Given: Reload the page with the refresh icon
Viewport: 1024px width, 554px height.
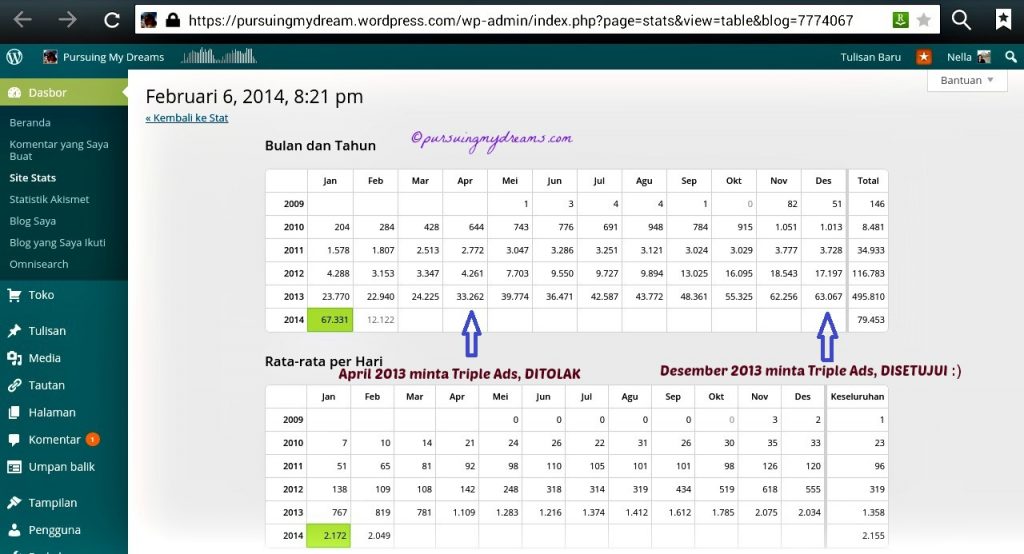Looking at the screenshot, I should (112, 20).
